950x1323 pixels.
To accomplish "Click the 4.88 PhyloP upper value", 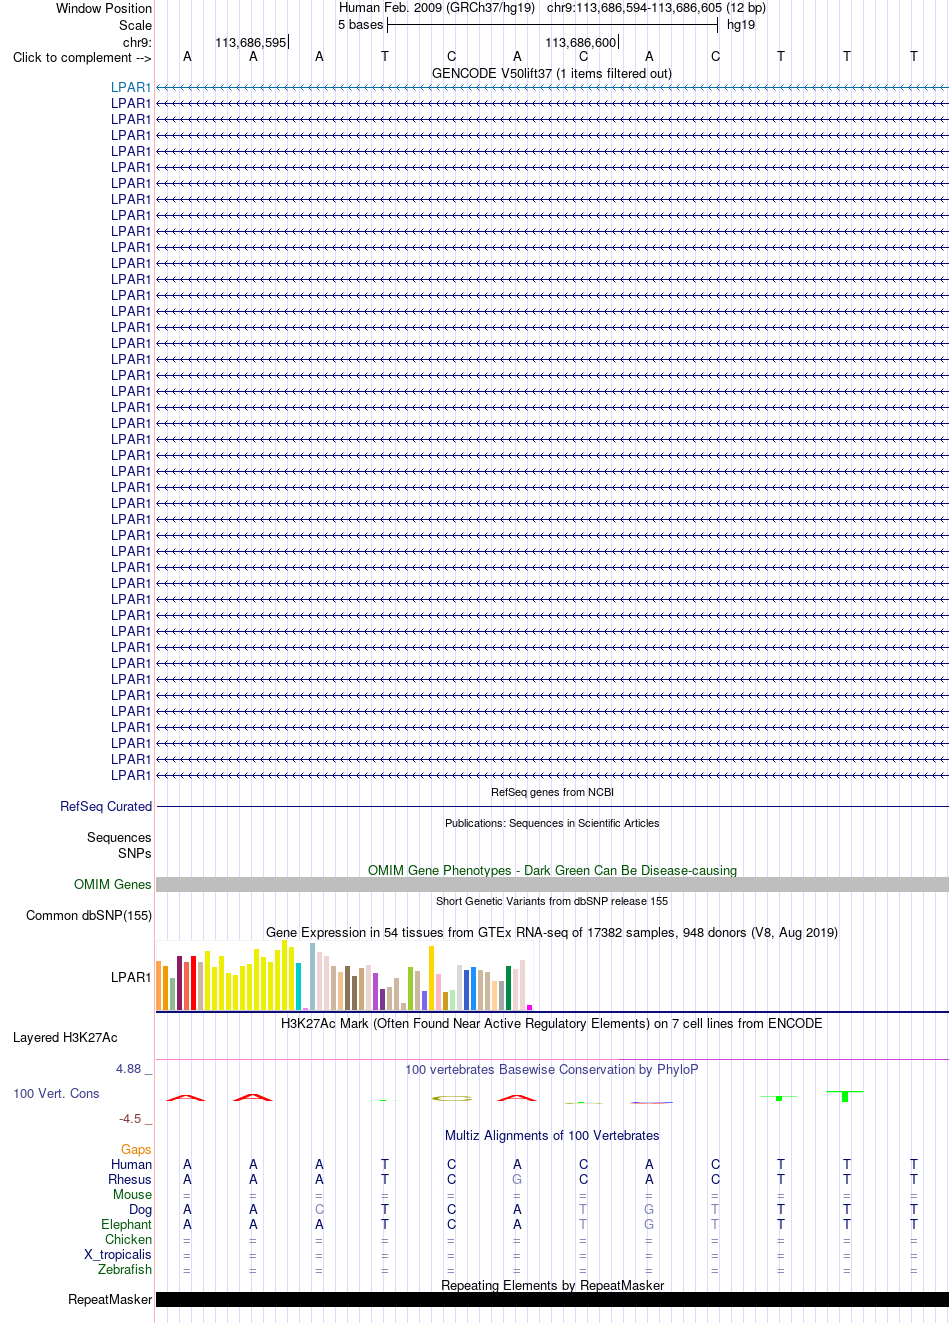I will pos(129,1069).
